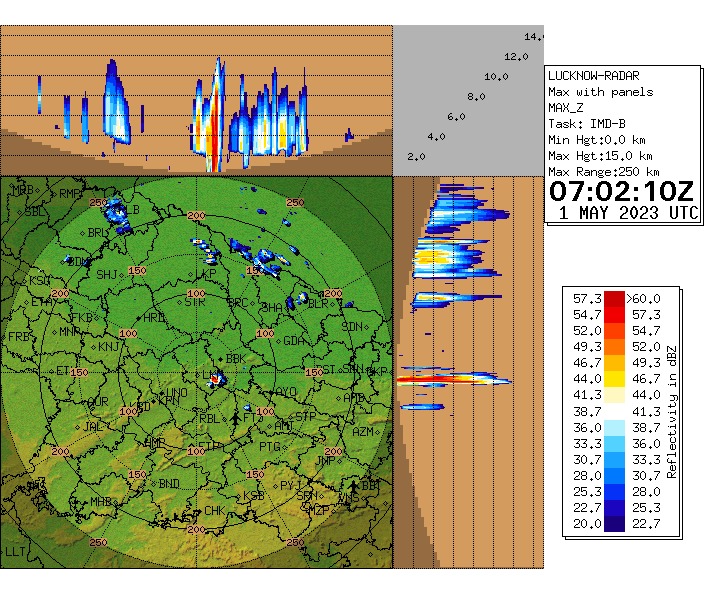Click the red storm cell at Lucknow centre
Screen dimensions: 704x594
216,380
